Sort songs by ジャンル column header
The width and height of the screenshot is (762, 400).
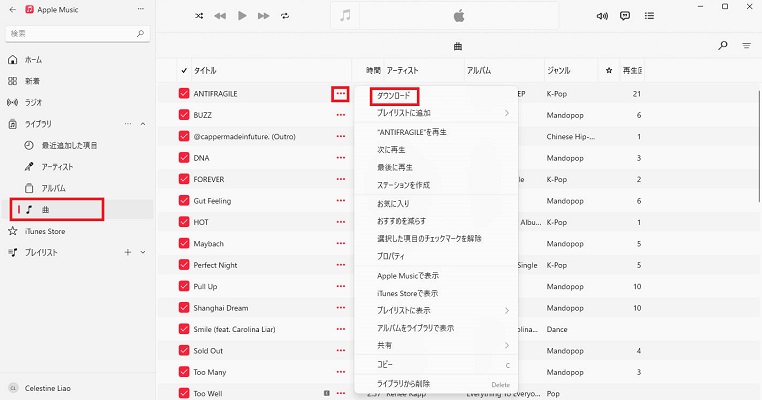571,70
